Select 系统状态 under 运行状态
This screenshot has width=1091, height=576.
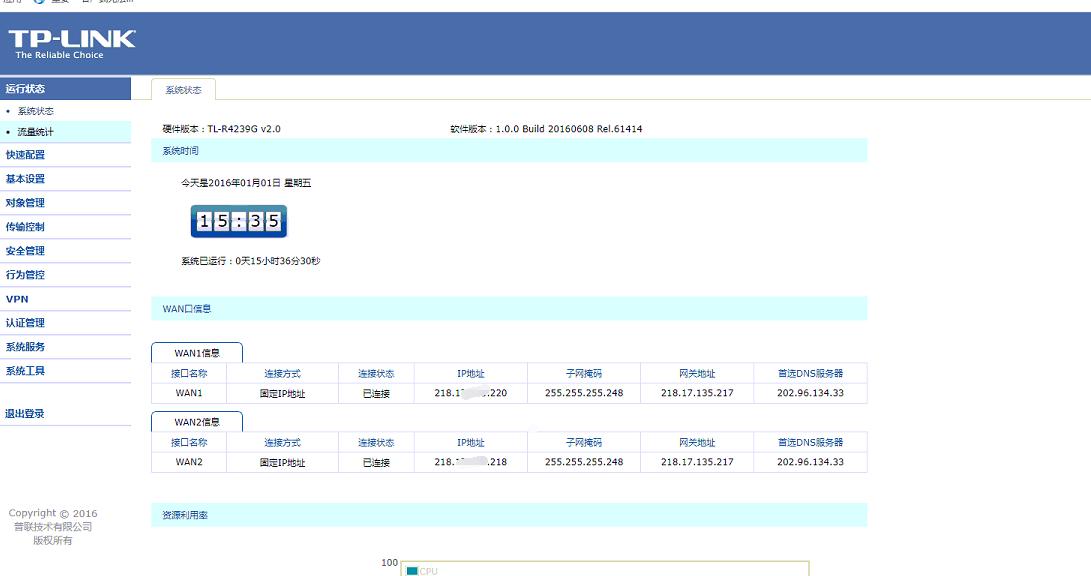click(x=40, y=111)
